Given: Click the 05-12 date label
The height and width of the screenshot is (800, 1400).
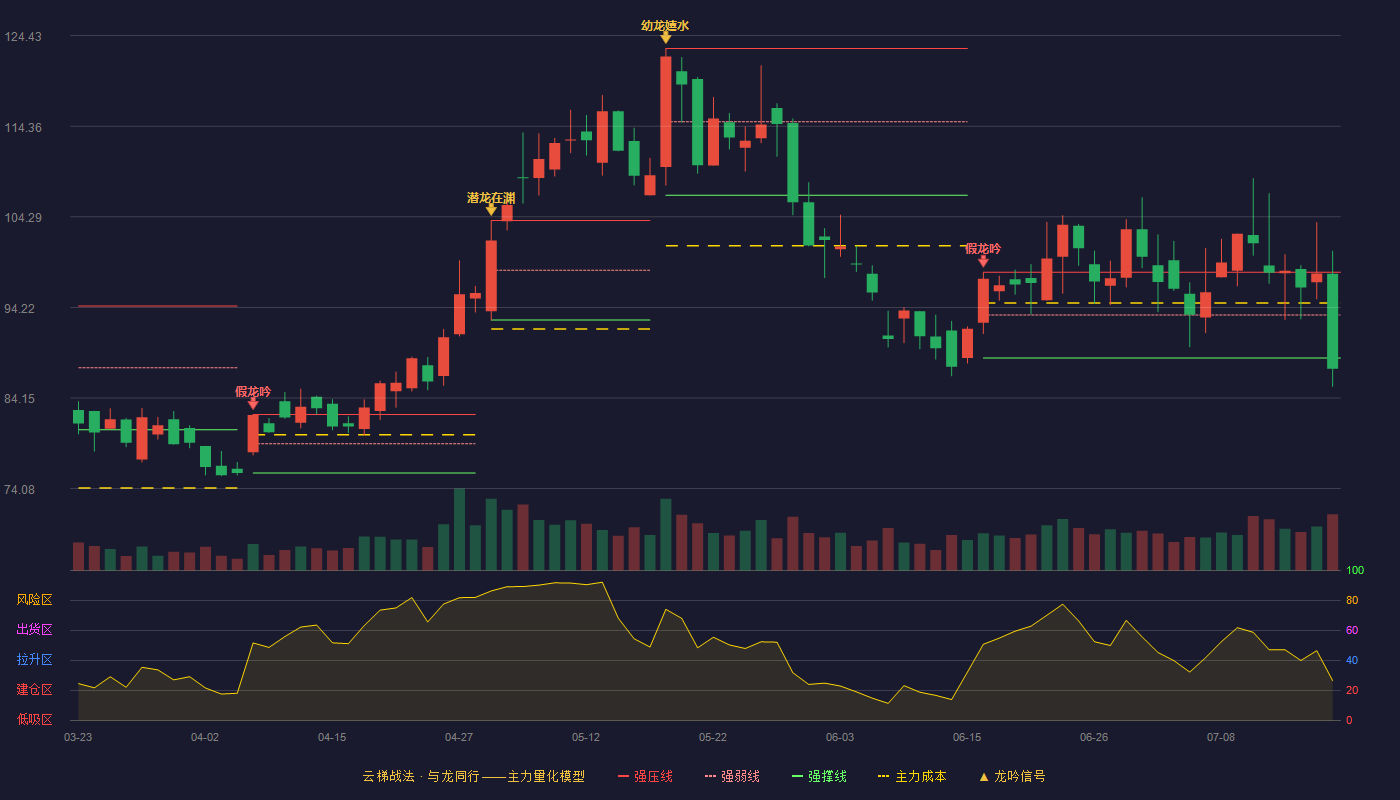Looking at the screenshot, I should coord(586,737).
